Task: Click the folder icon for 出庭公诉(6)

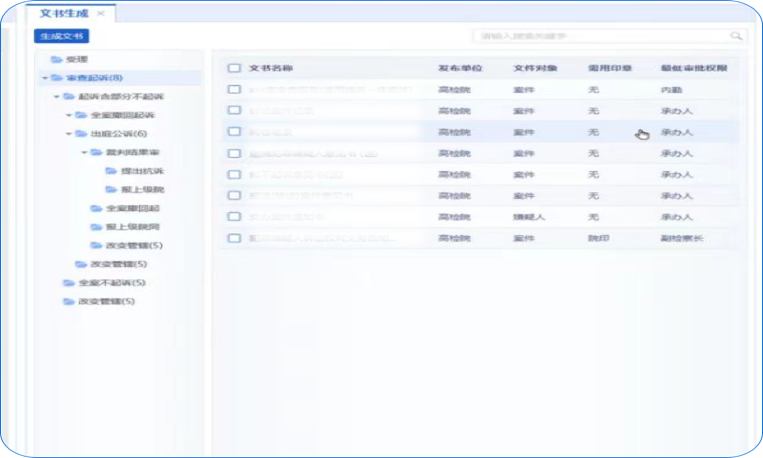Action: pos(82,134)
